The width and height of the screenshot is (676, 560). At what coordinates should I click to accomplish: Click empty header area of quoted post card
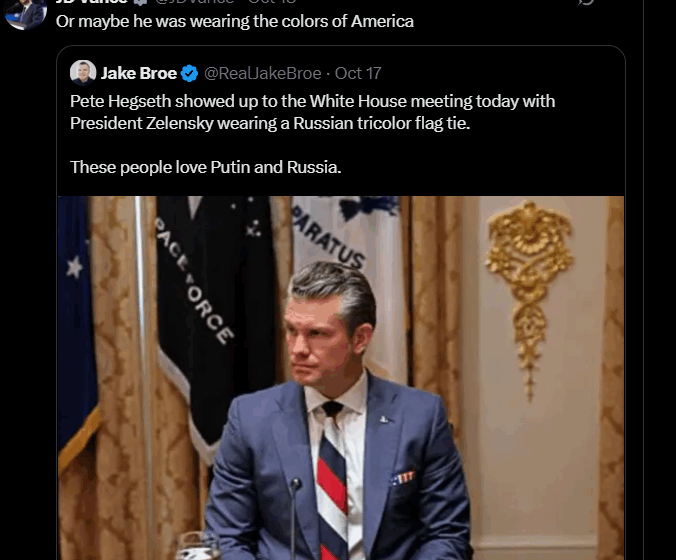500,73
